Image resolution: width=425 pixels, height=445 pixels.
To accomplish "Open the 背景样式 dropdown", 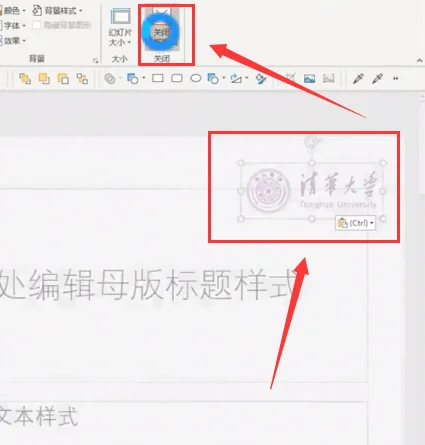I will (x=57, y=11).
